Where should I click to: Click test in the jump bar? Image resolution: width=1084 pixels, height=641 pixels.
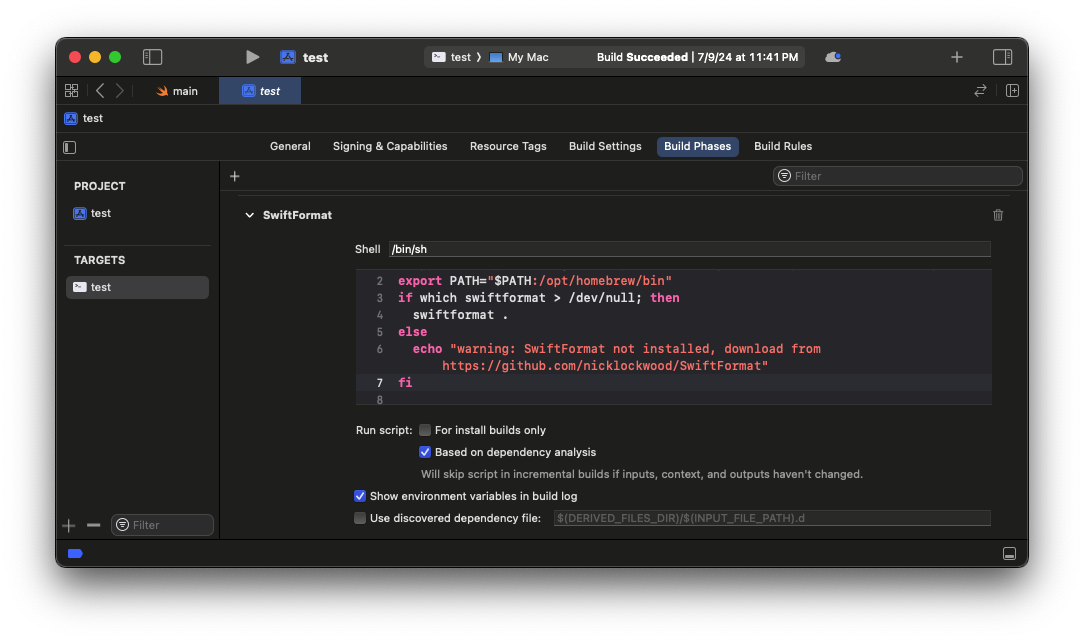point(84,118)
